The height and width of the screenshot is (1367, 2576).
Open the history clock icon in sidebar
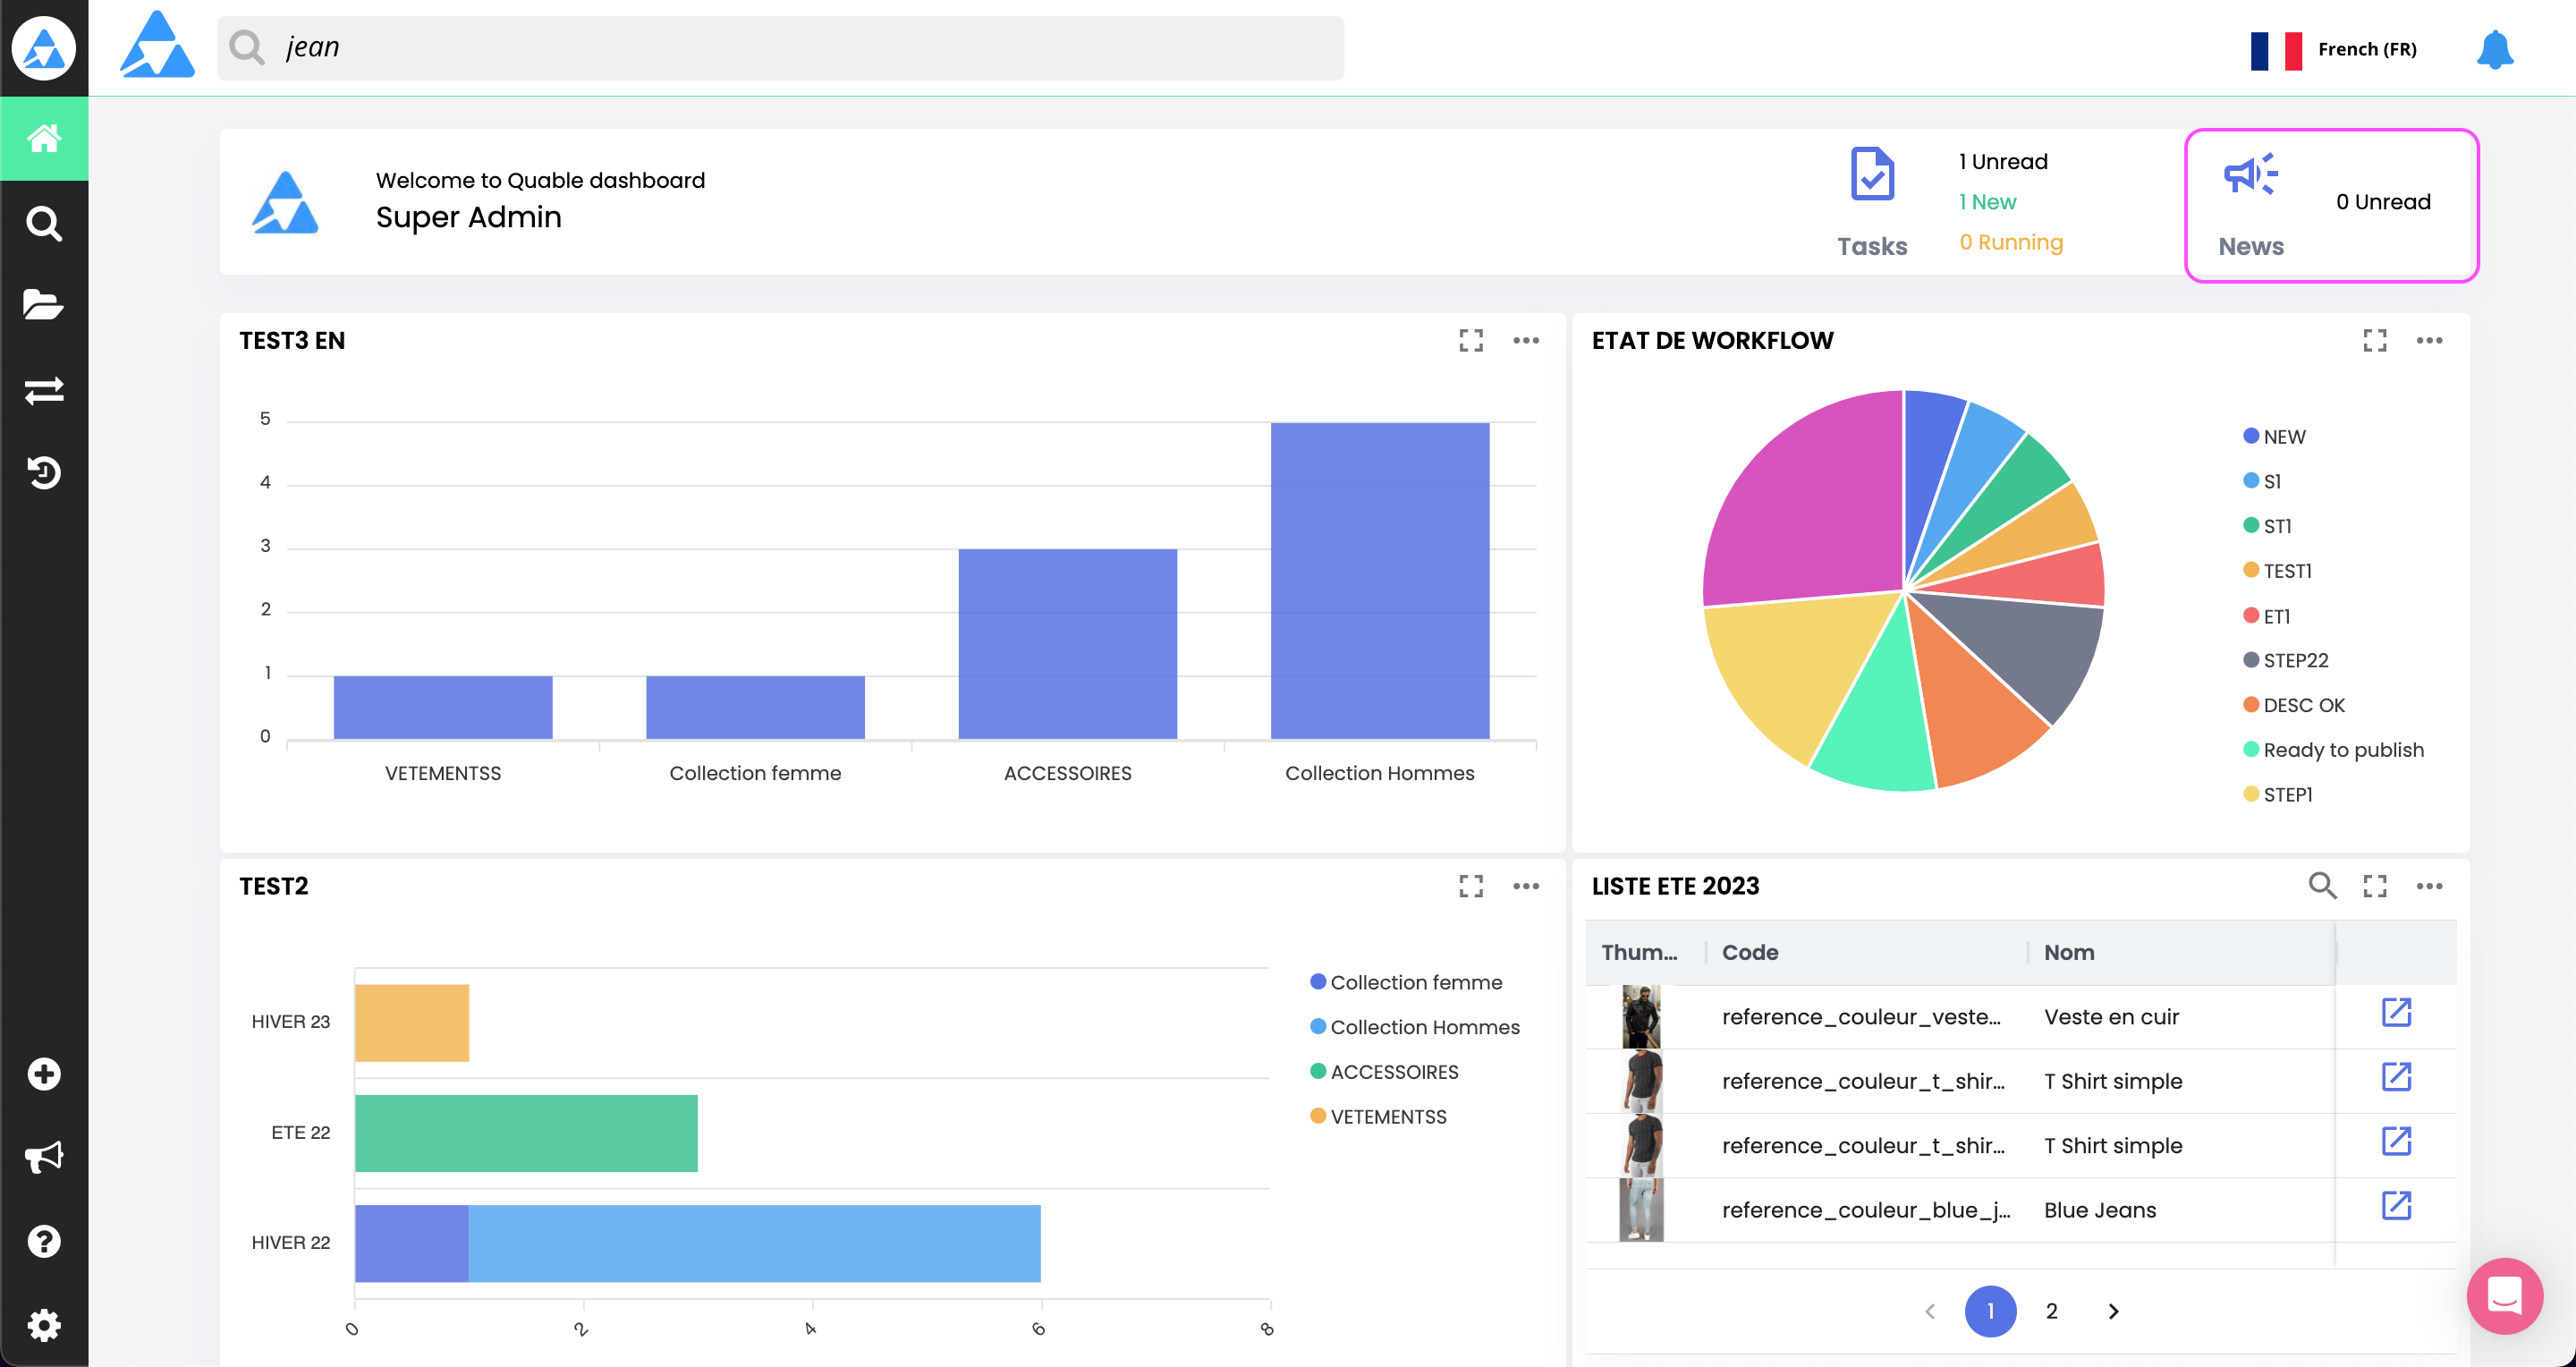pos(43,472)
